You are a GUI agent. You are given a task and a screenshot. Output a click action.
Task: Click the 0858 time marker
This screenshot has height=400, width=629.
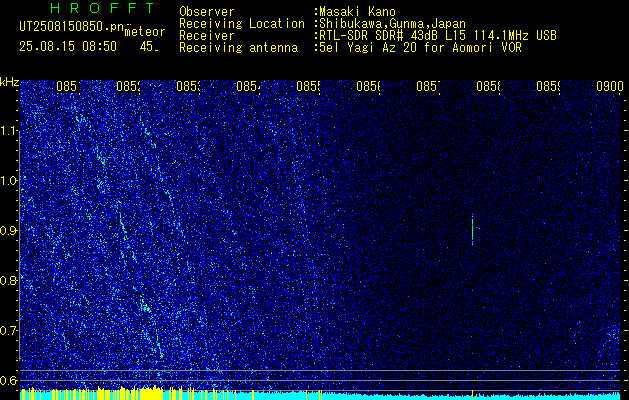489,87
